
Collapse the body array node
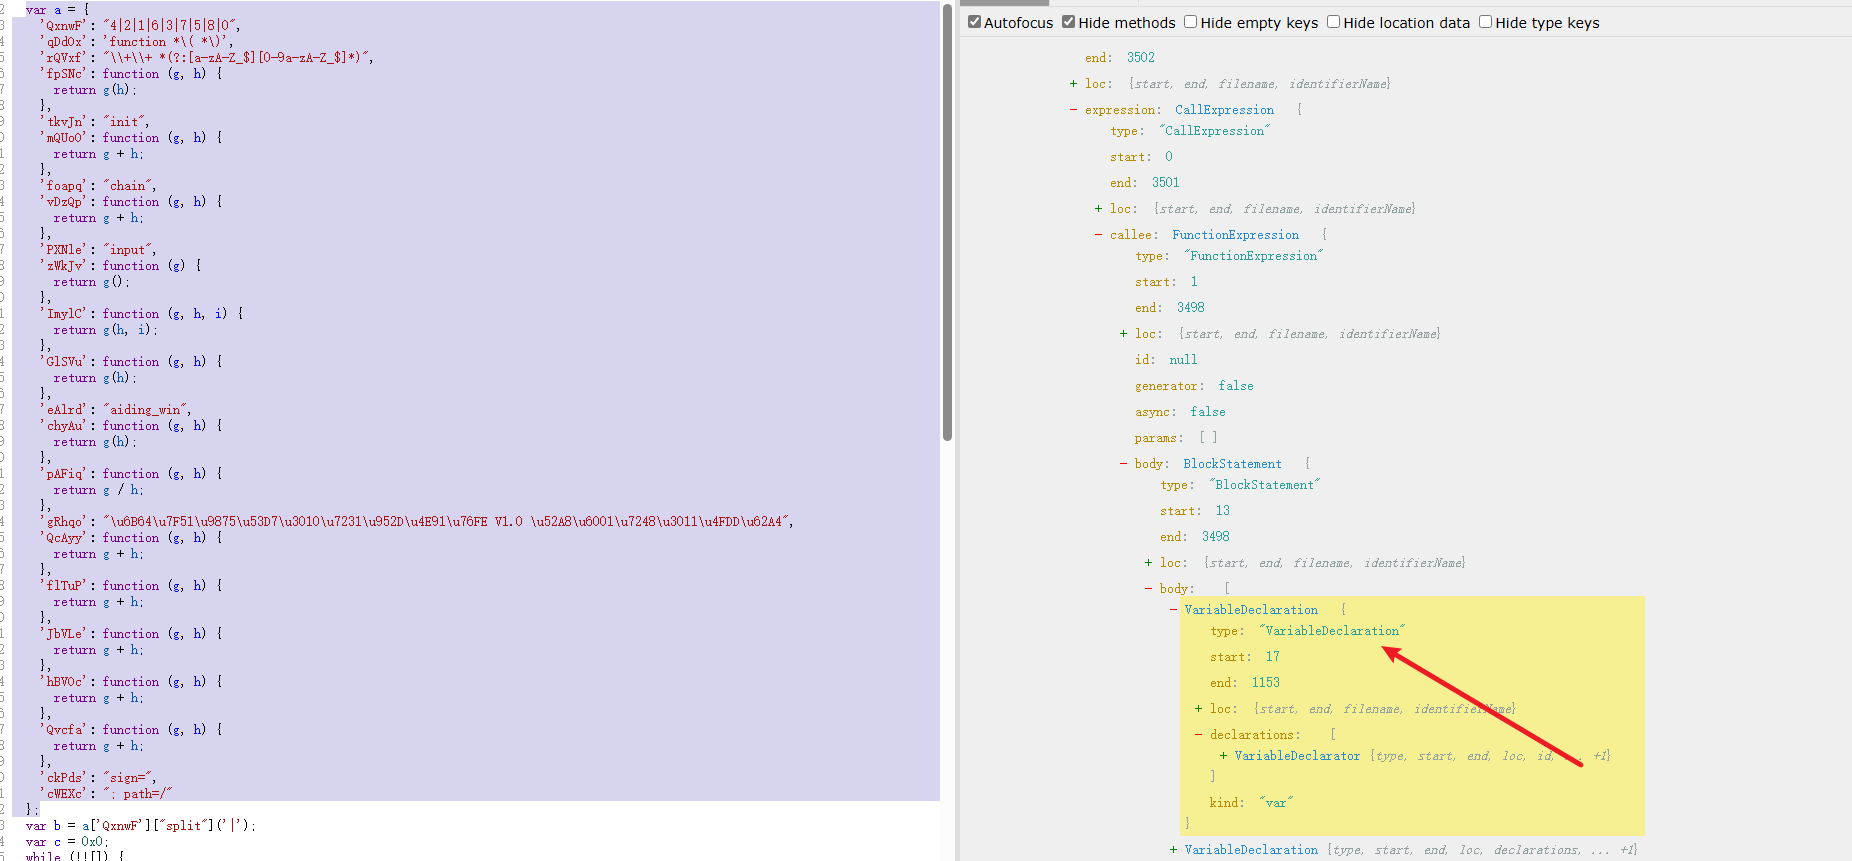(1148, 589)
